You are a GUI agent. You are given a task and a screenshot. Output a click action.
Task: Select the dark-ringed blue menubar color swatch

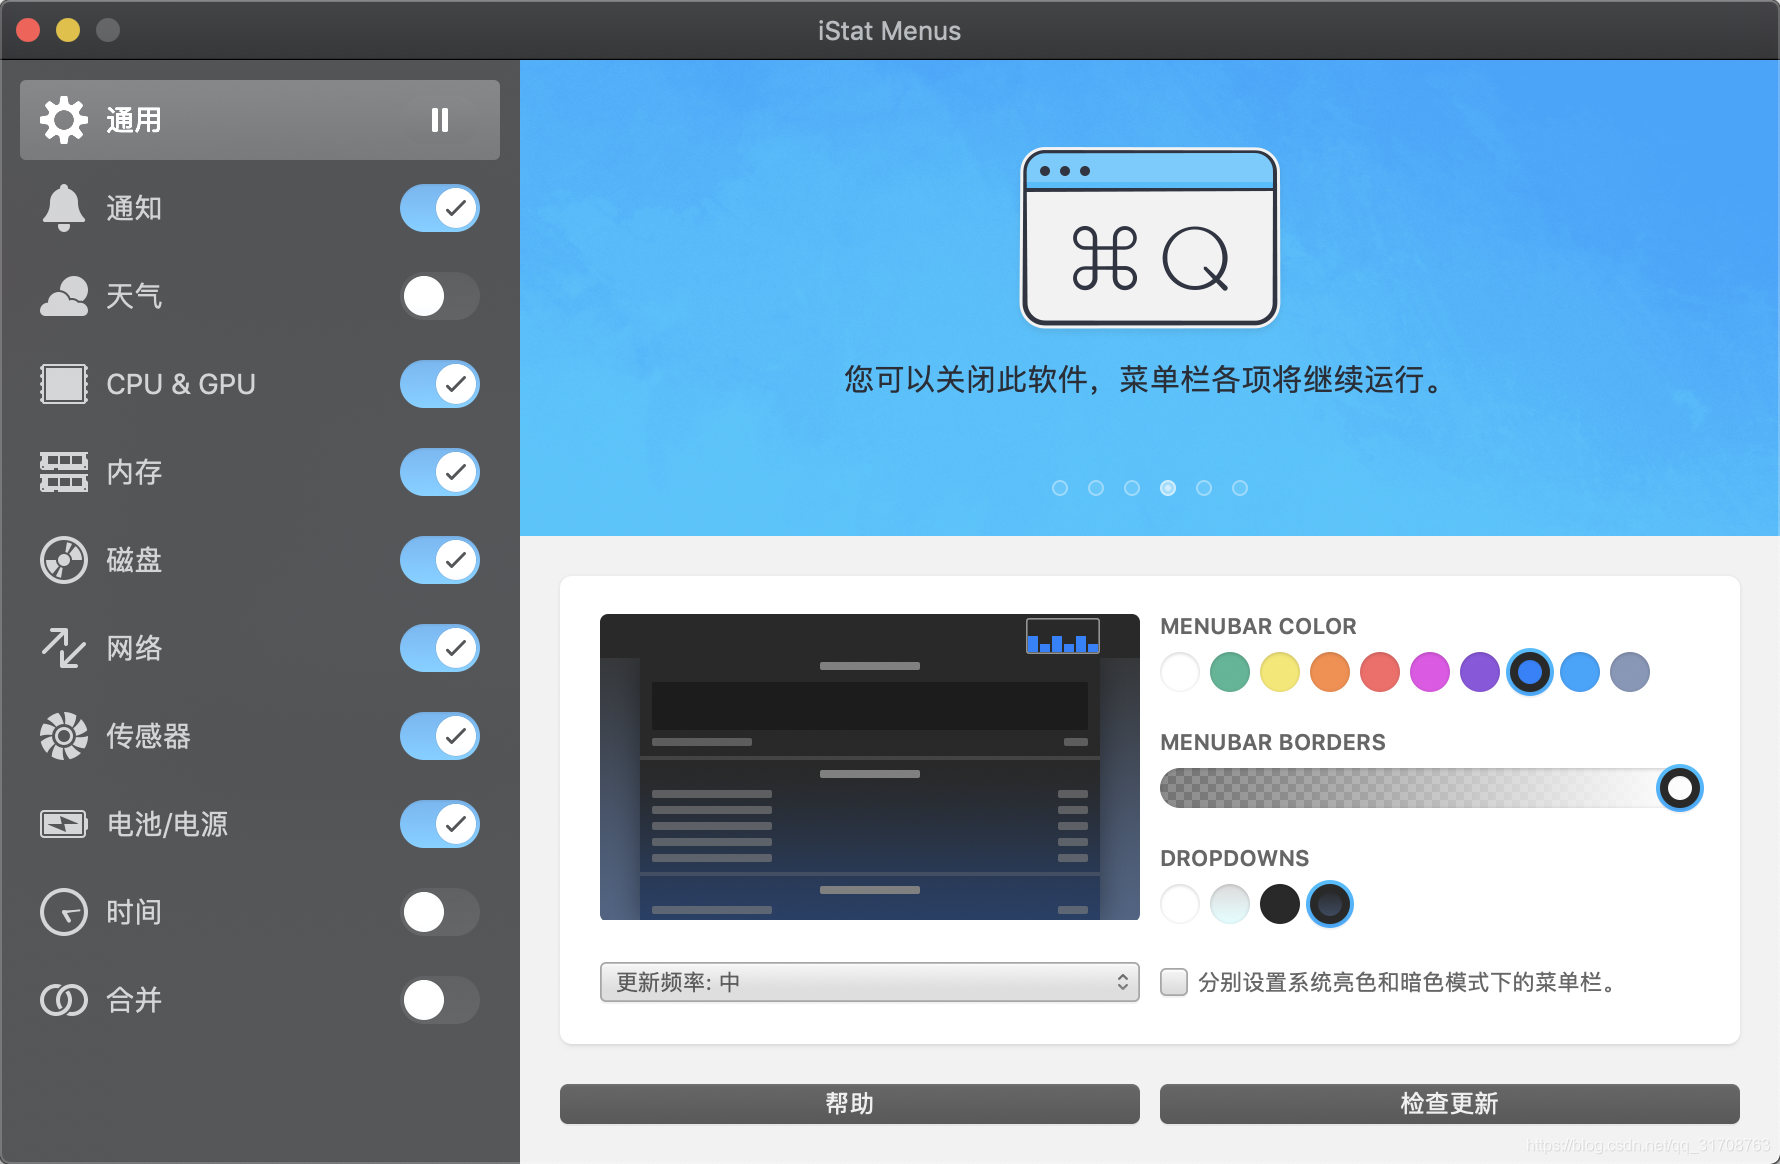1530,672
